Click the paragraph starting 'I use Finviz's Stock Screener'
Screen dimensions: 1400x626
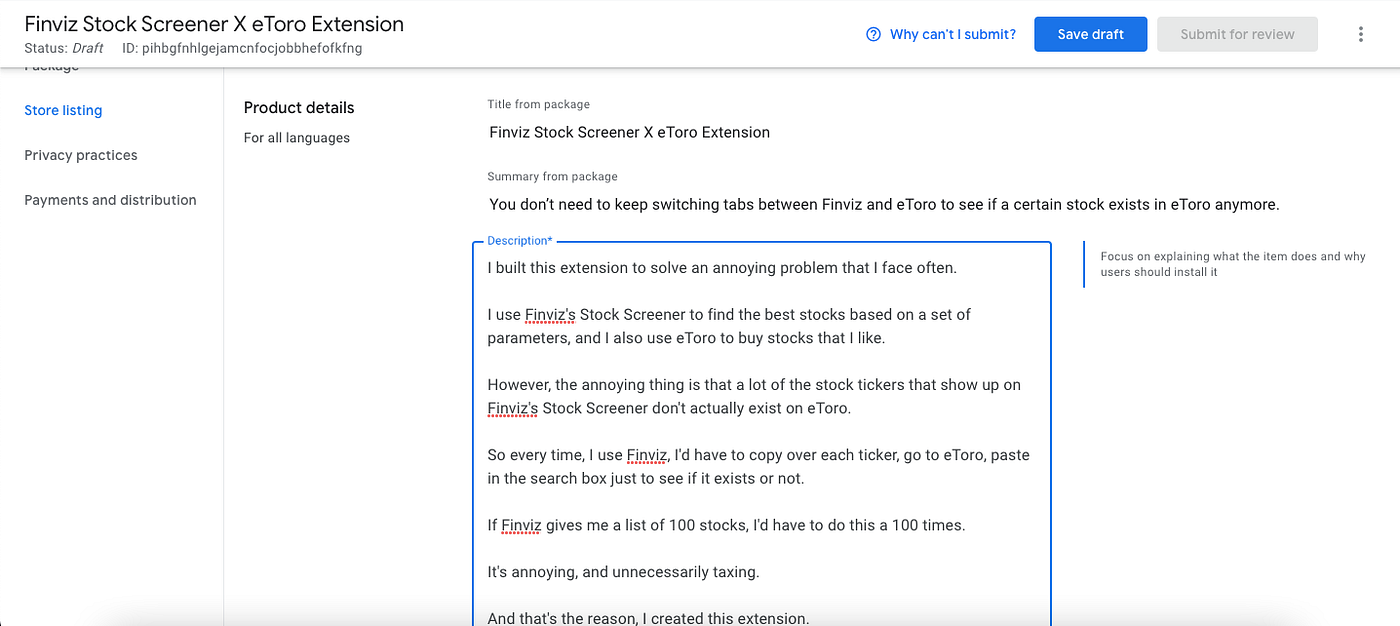click(x=729, y=326)
